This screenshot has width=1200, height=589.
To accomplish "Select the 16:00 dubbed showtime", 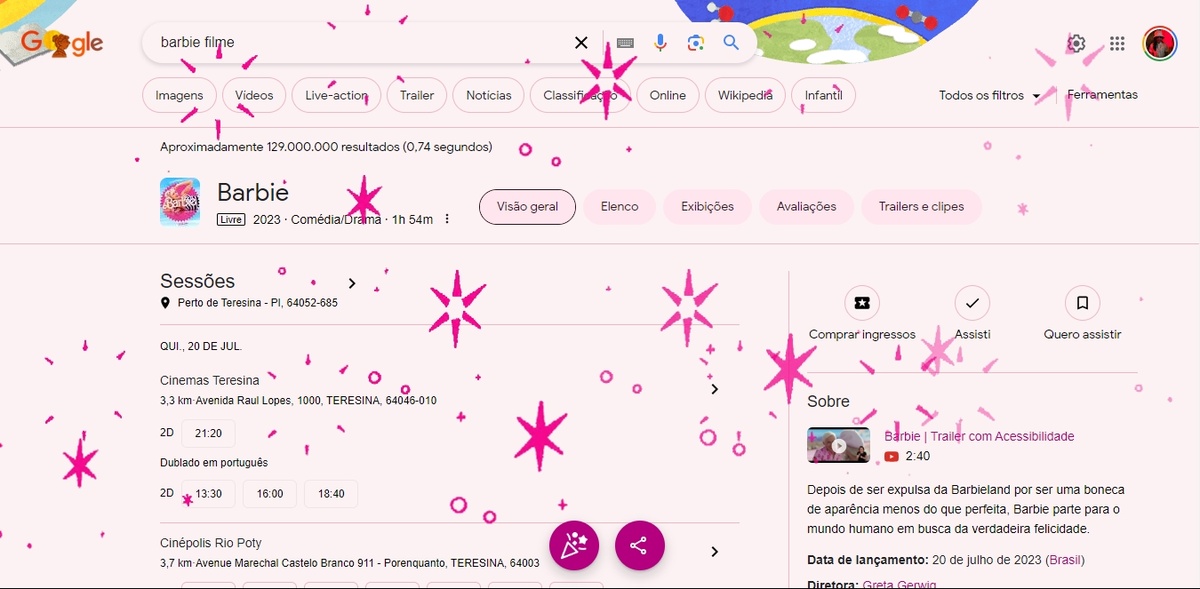I will point(270,493).
